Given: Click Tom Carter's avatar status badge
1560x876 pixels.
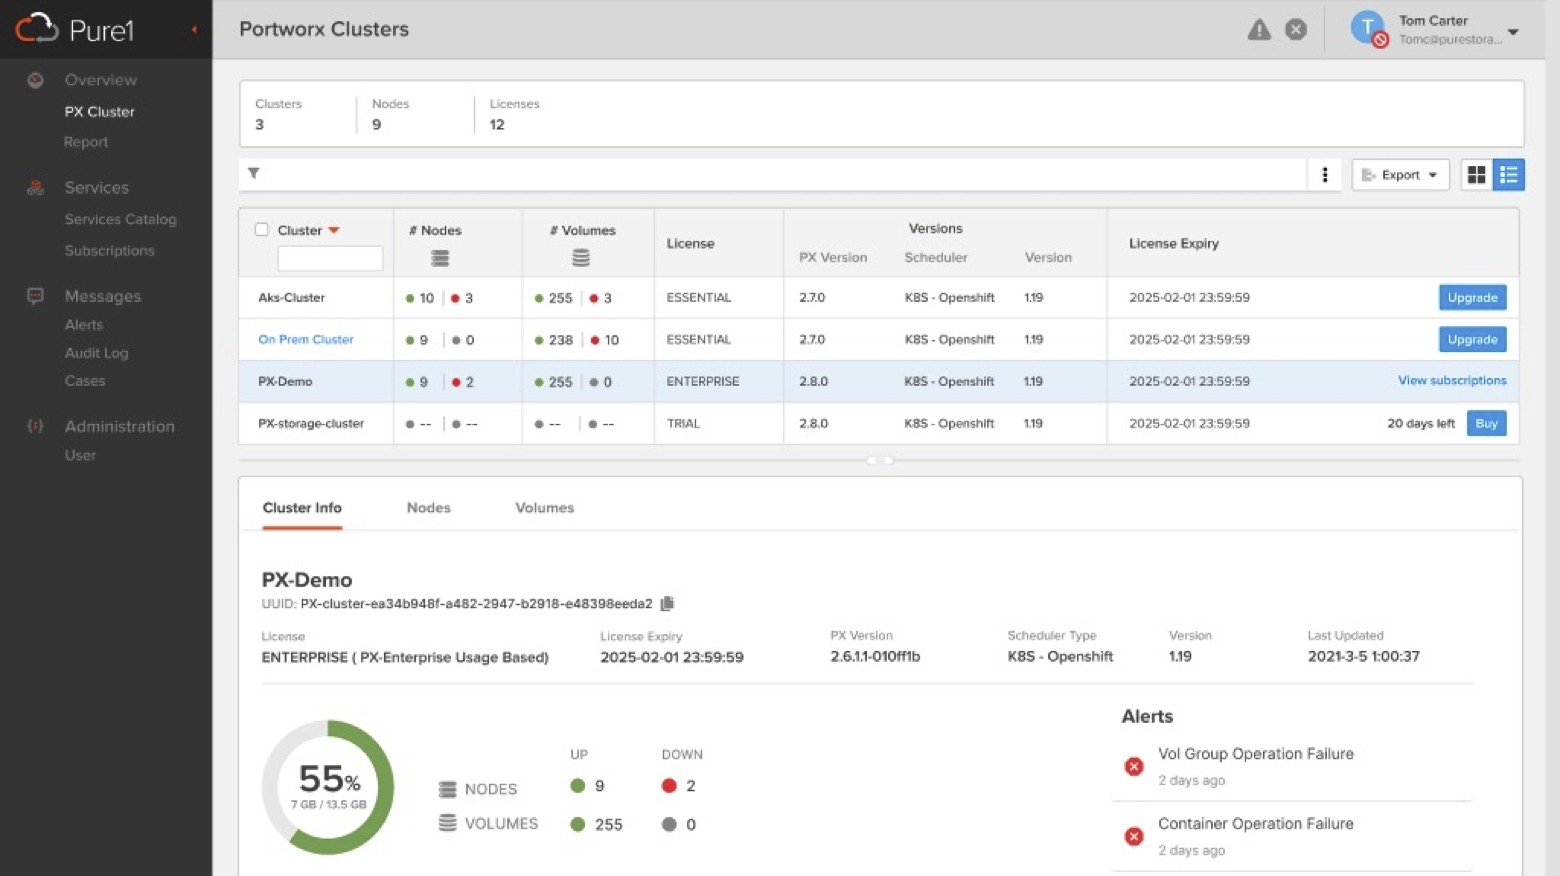Looking at the screenshot, I should click(x=1381, y=41).
